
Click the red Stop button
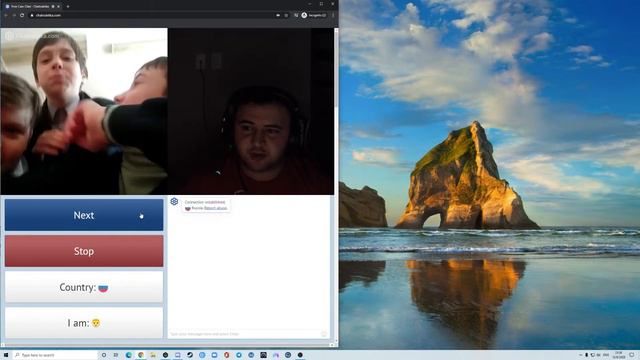(x=84, y=251)
